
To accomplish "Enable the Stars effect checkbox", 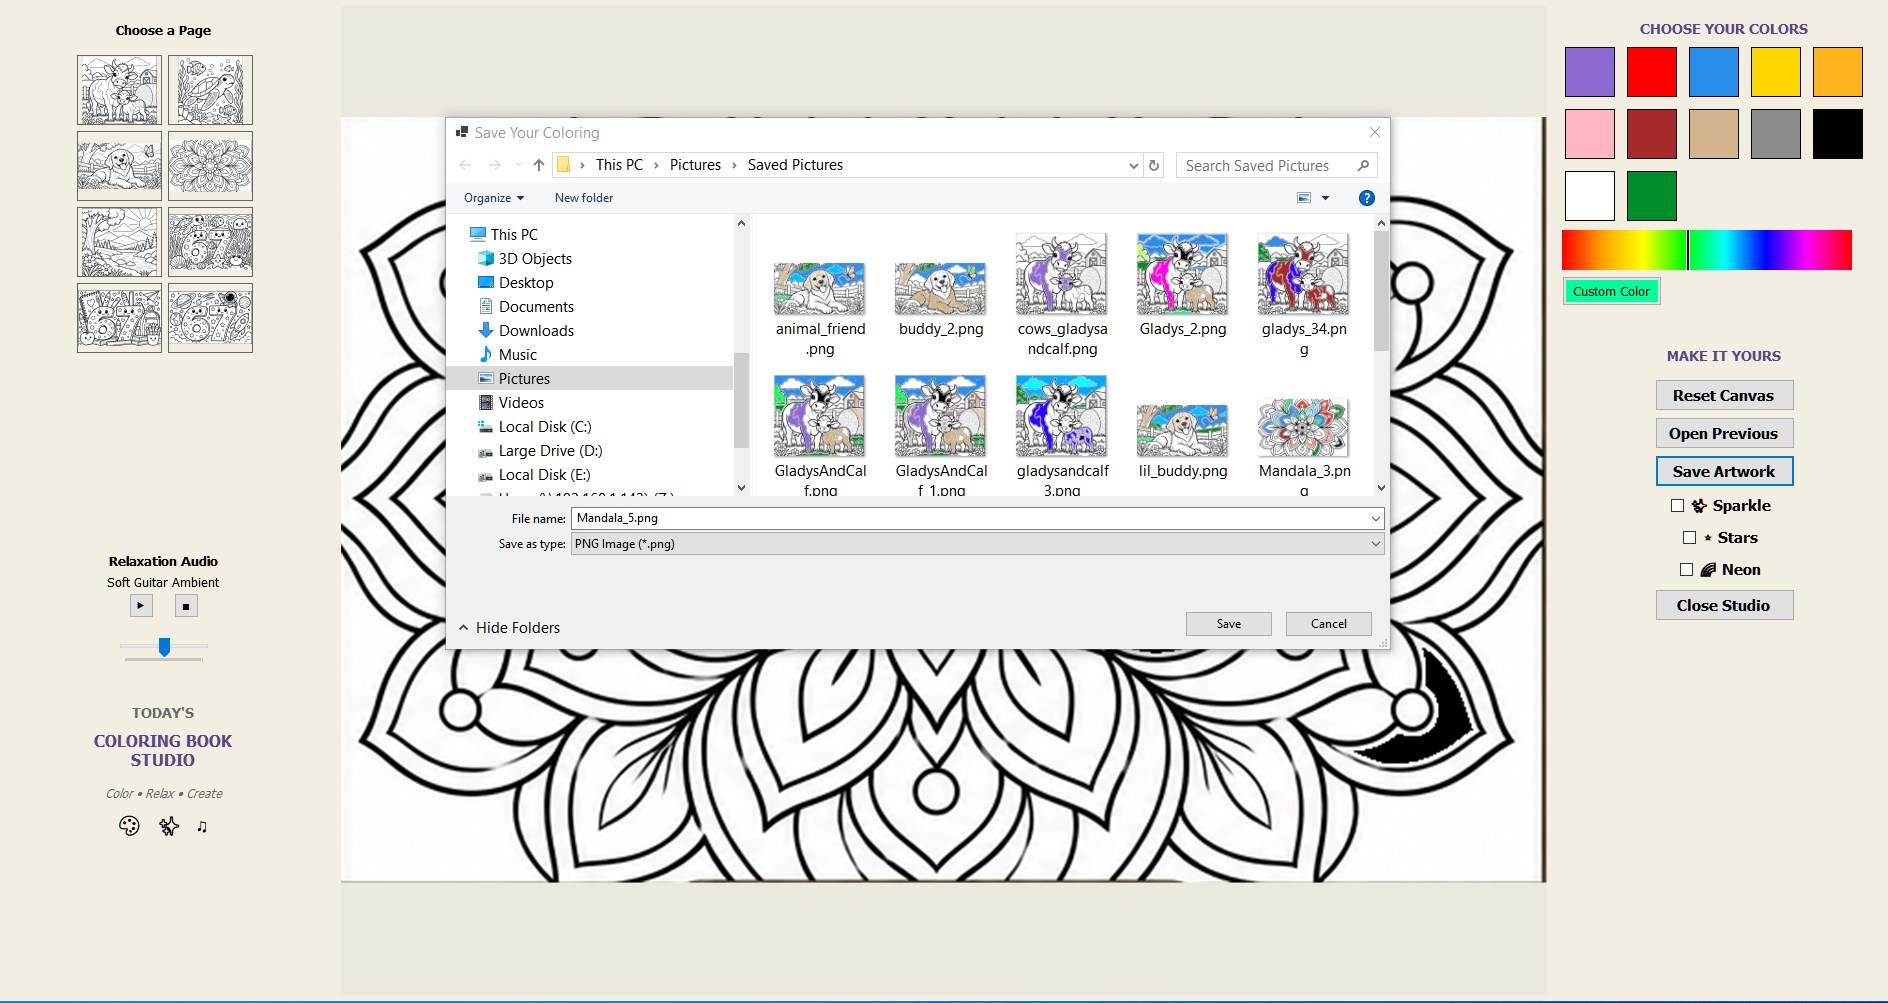I will [1690, 538].
